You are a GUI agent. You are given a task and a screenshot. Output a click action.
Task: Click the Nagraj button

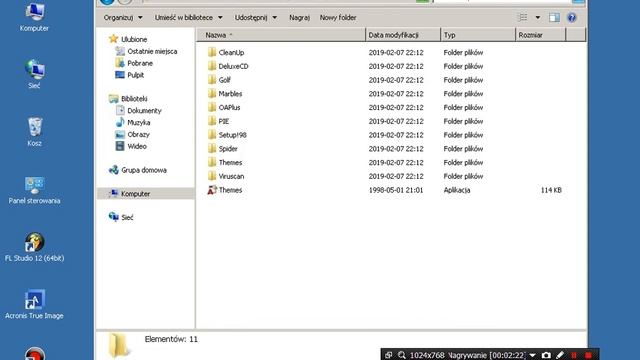pos(300,18)
